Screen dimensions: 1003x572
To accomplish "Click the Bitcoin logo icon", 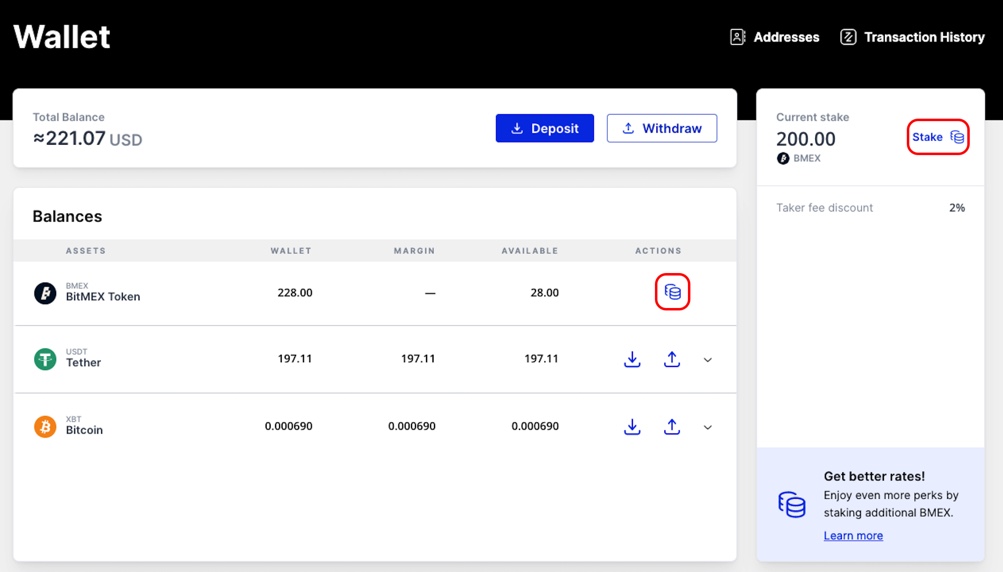I will 45,427.
